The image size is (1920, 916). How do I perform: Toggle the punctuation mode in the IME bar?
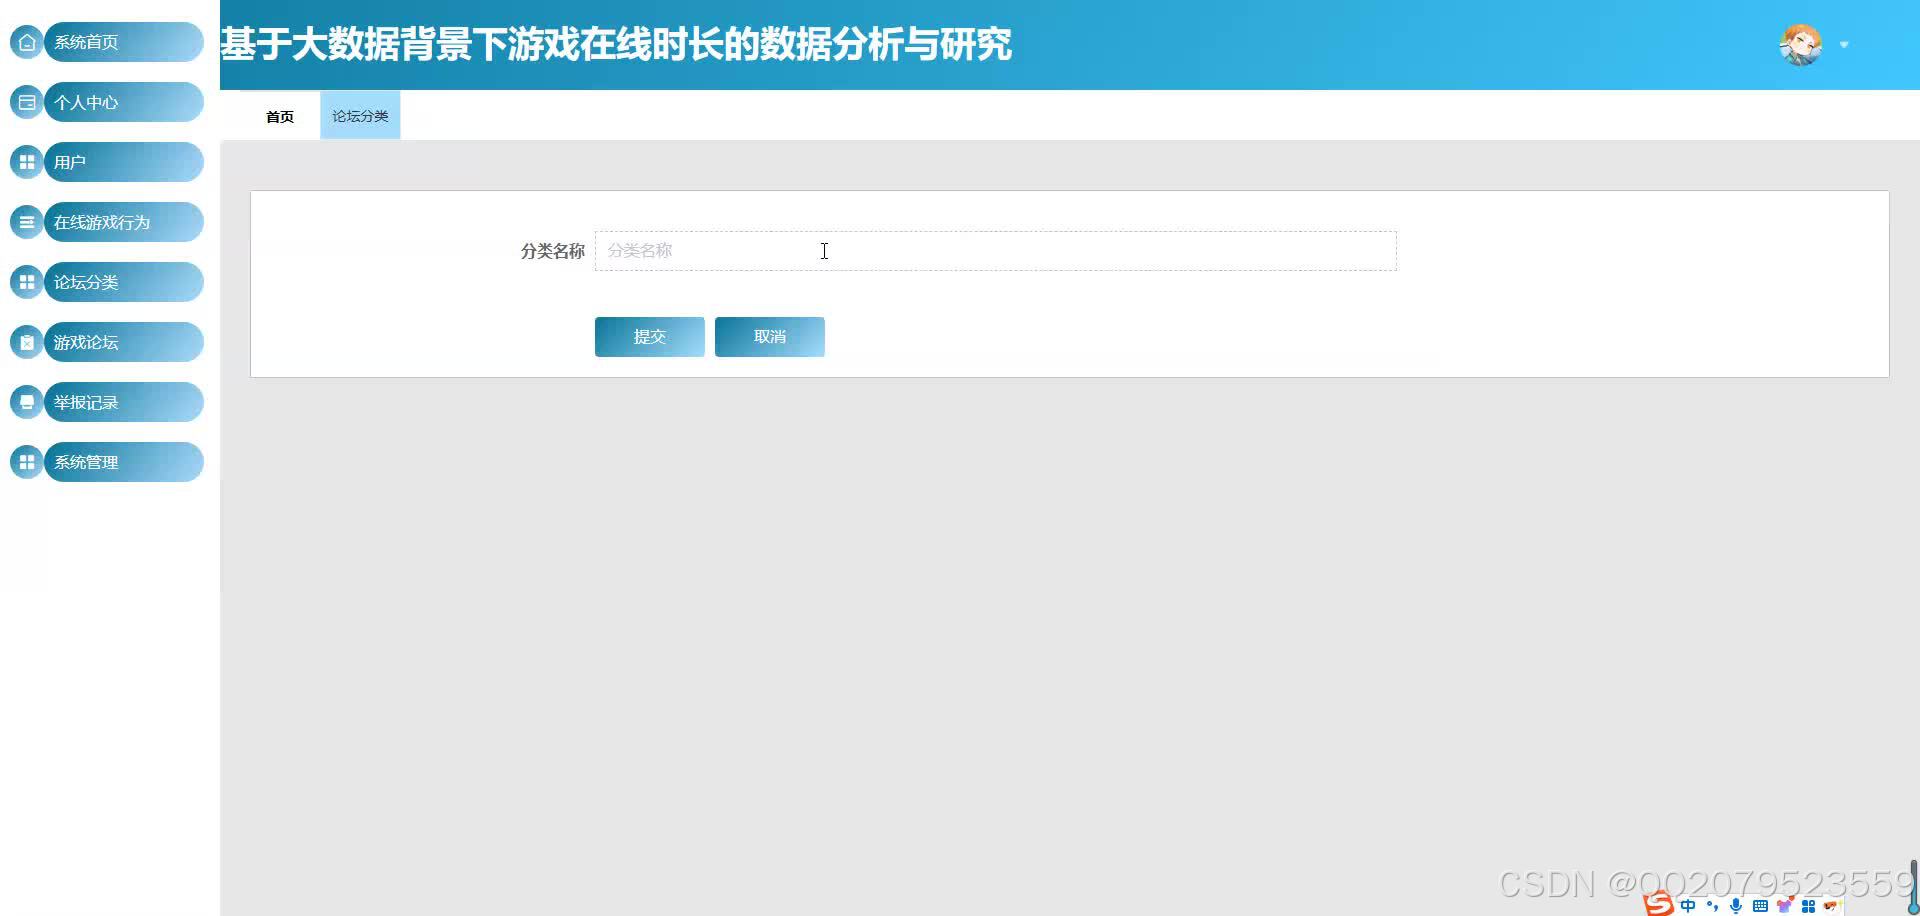[x=1712, y=906]
